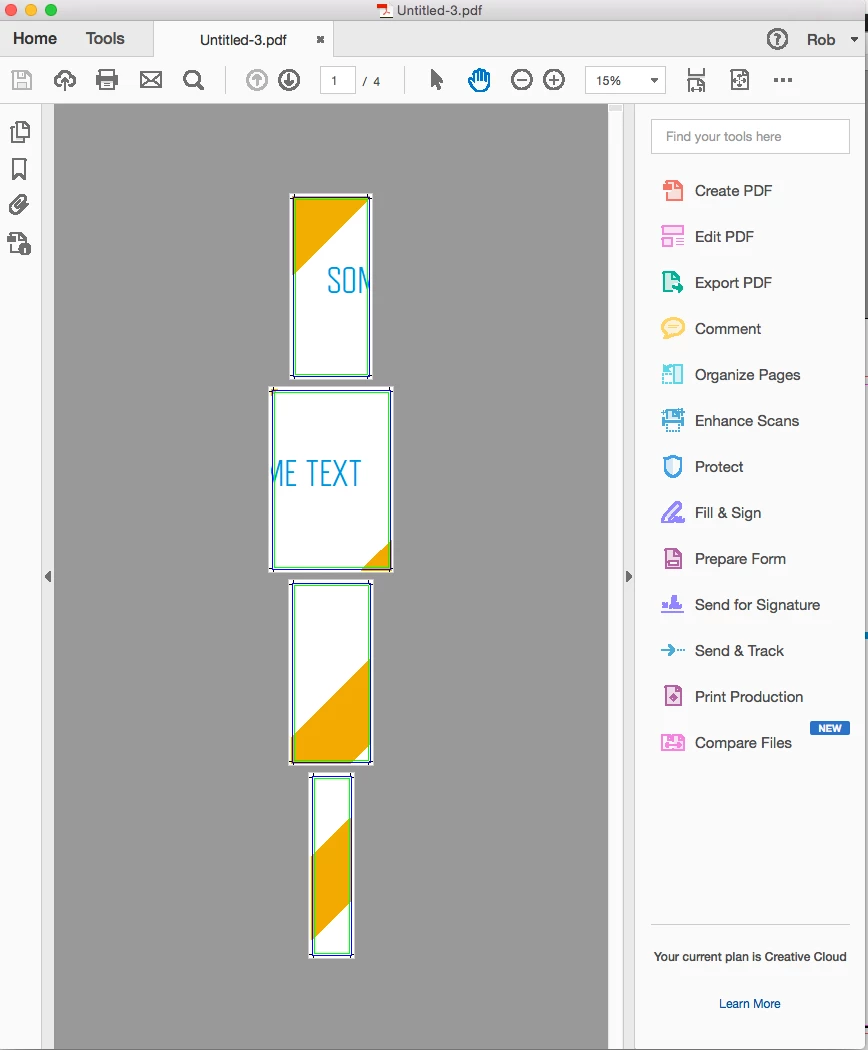Click the vertical scrollbar thumb
Image resolution: width=868 pixels, height=1050 pixels.
(616, 108)
